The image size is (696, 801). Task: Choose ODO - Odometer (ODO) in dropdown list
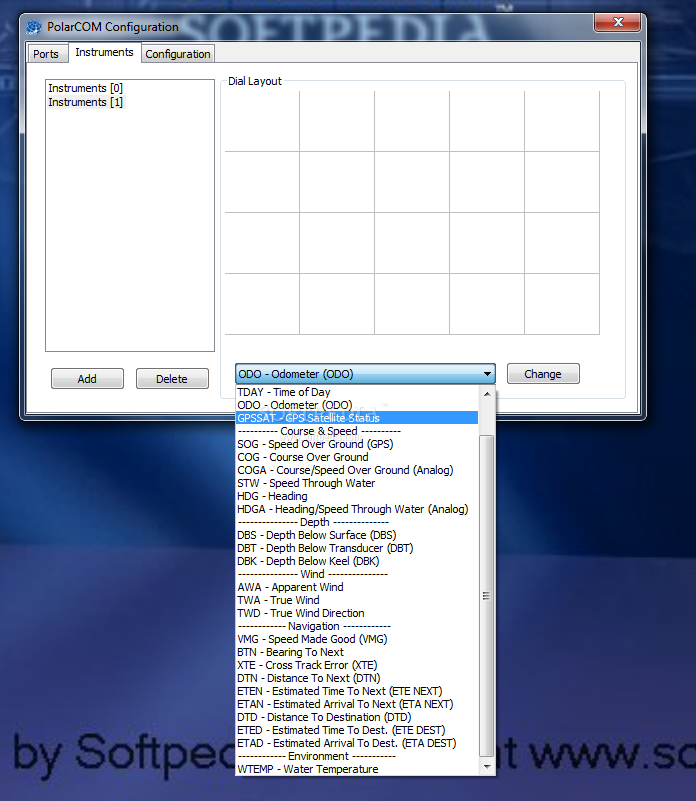click(357, 405)
